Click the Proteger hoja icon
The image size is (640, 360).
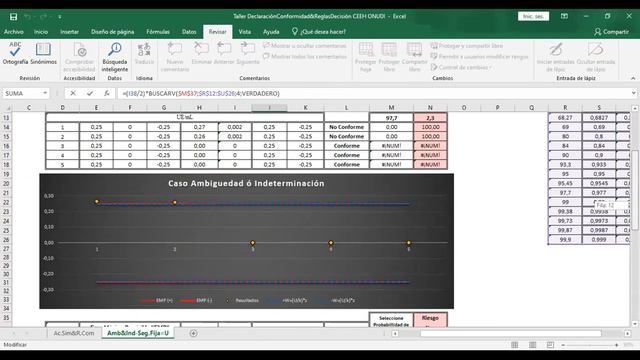[365, 57]
